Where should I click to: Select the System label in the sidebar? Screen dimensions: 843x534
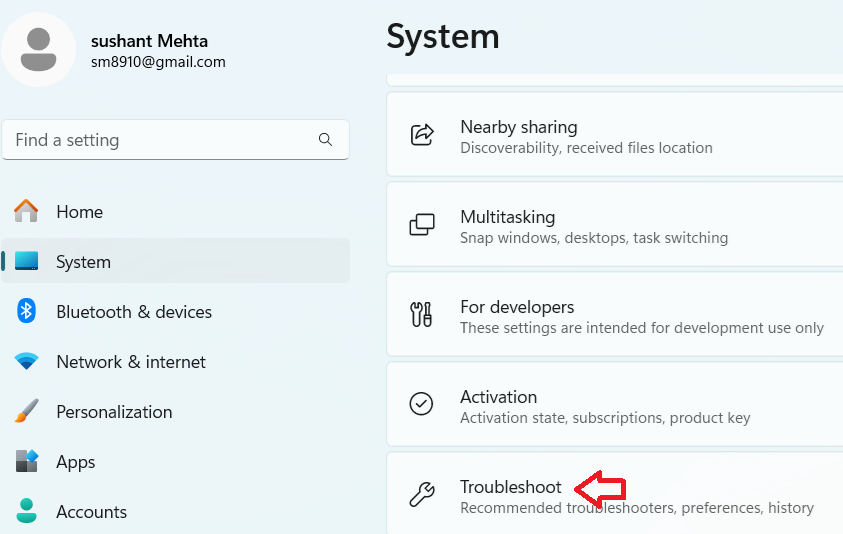[x=83, y=262]
